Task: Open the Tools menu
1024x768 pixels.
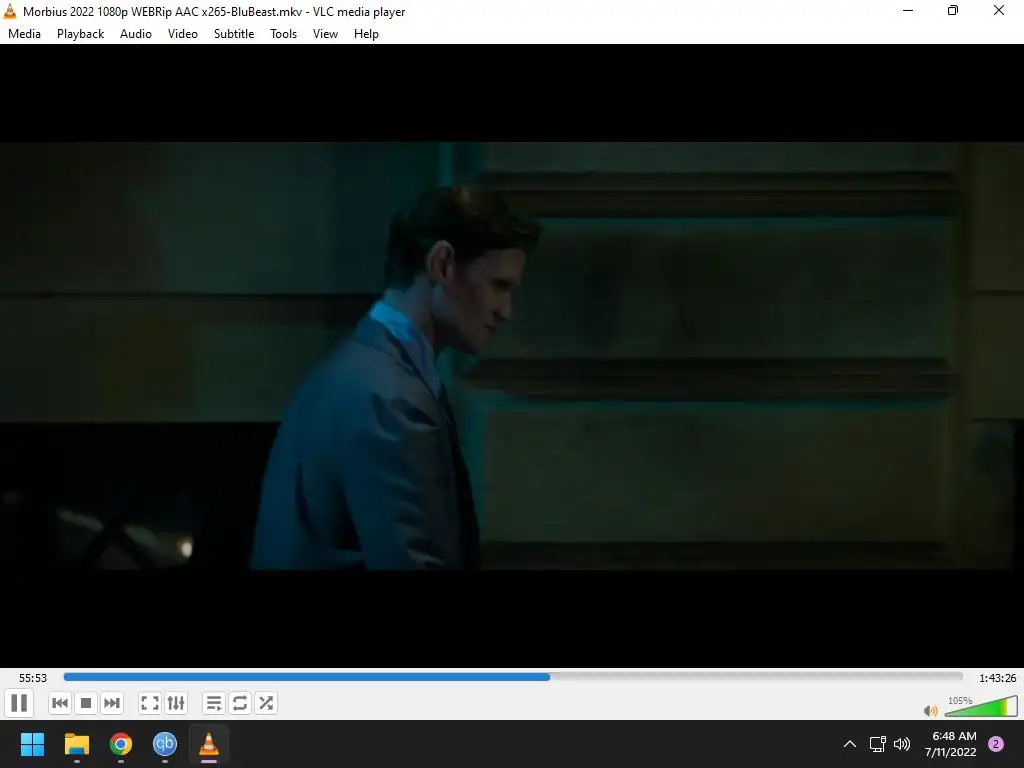Action: [283, 34]
